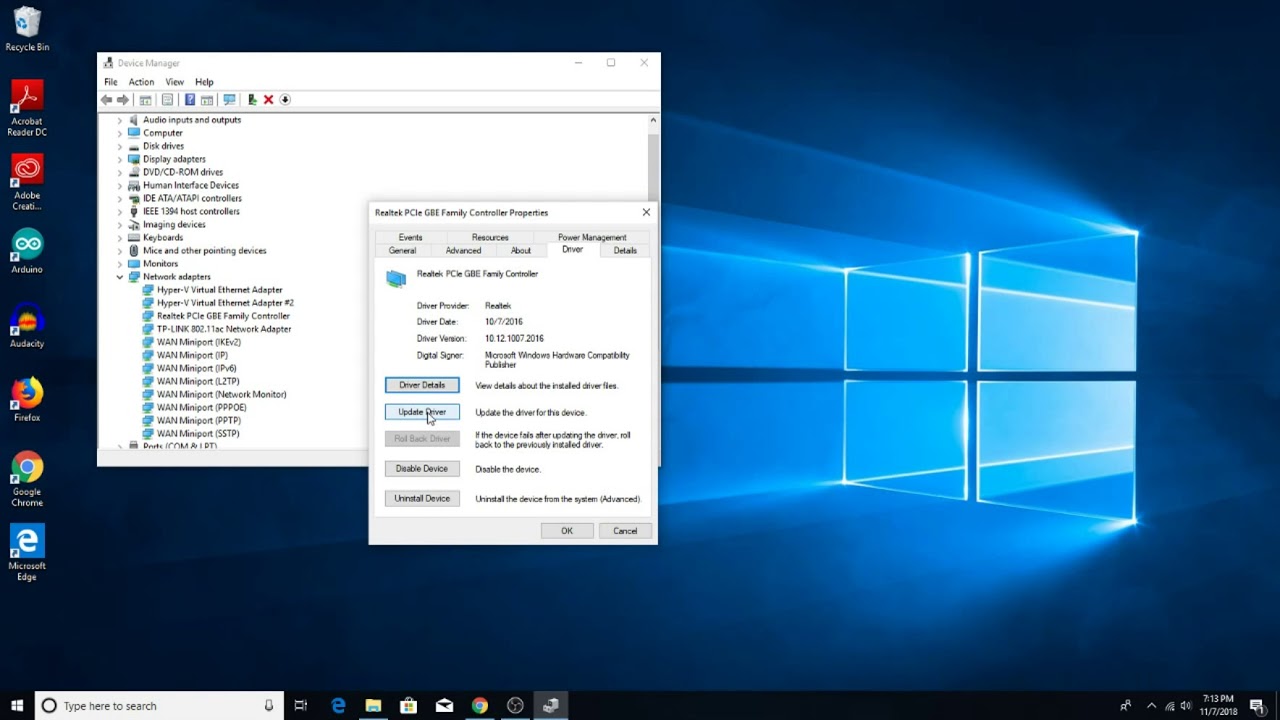Image resolution: width=1280 pixels, height=720 pixels.
Task: Select TP-LINK 802.11ac Network Adapter
Action: coord(224,329)
